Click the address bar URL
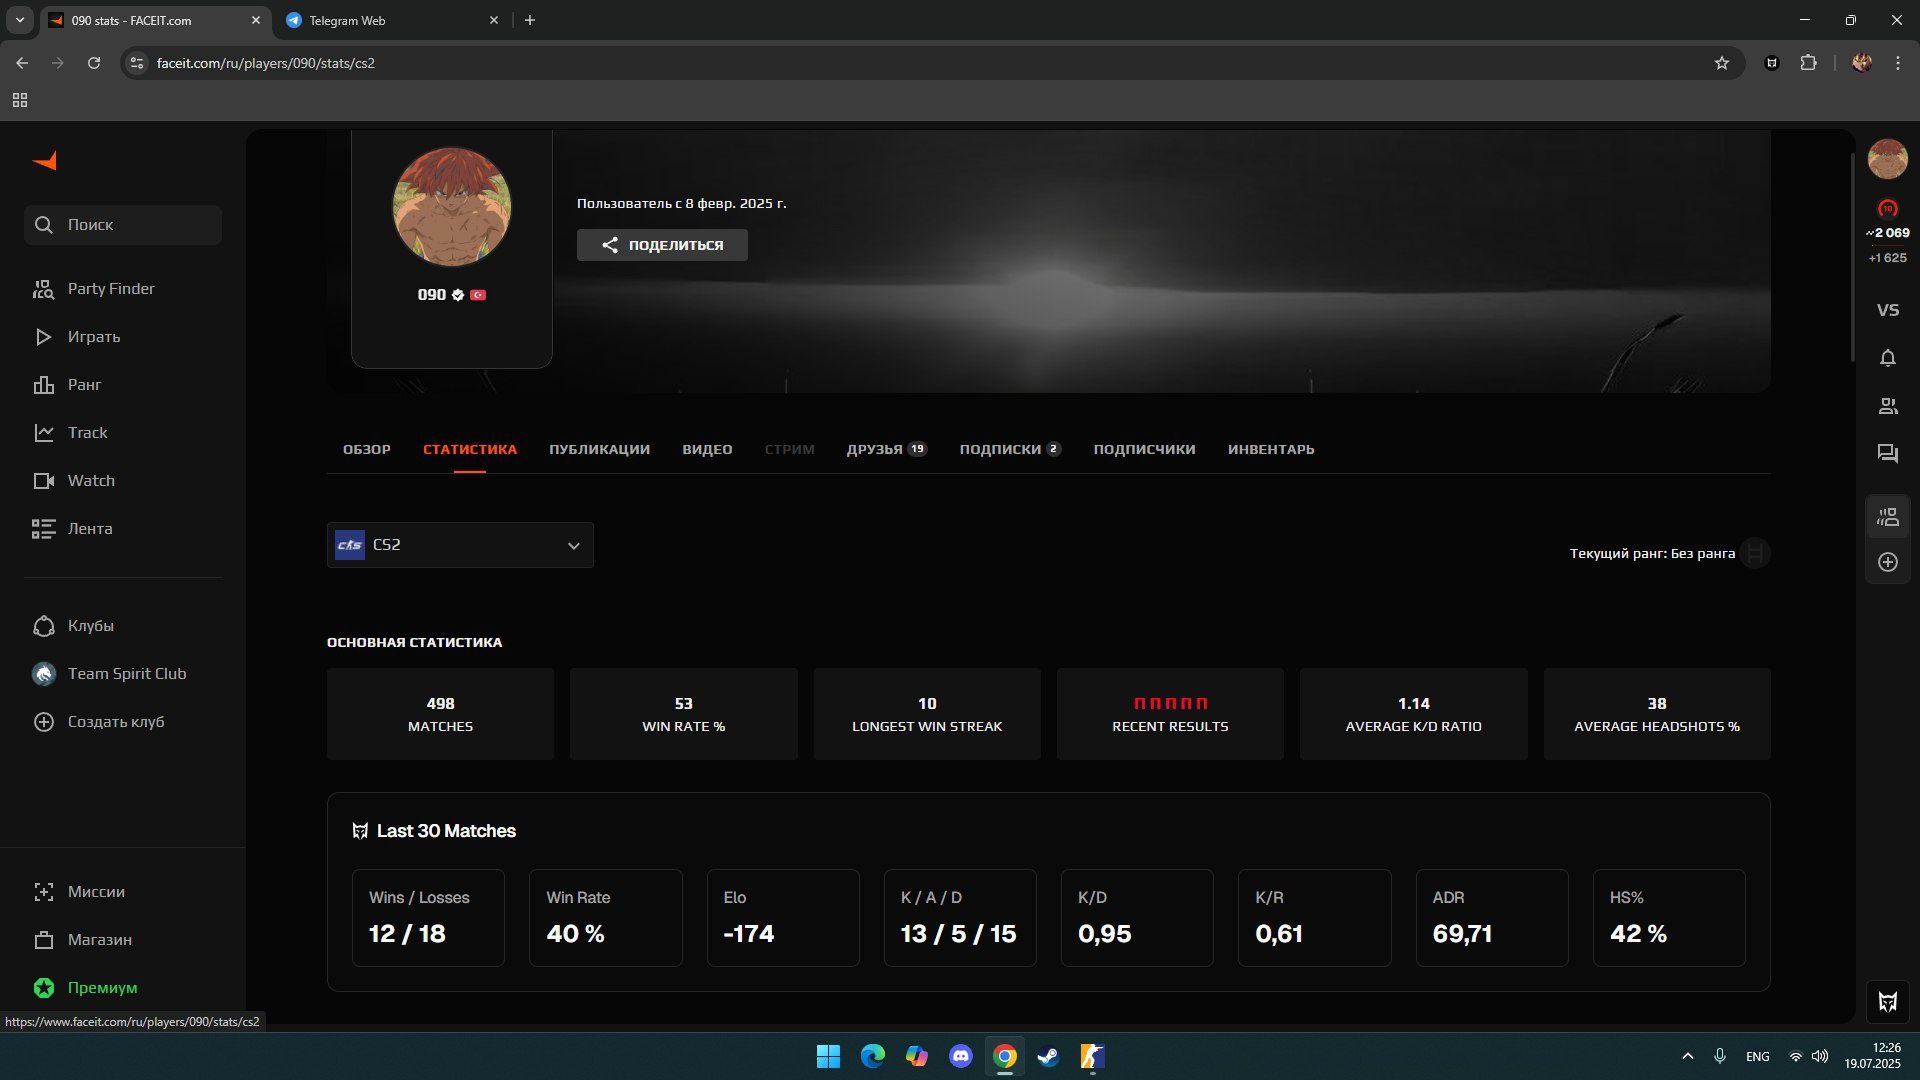The image size is (1920, 1080). coord(266,63)
